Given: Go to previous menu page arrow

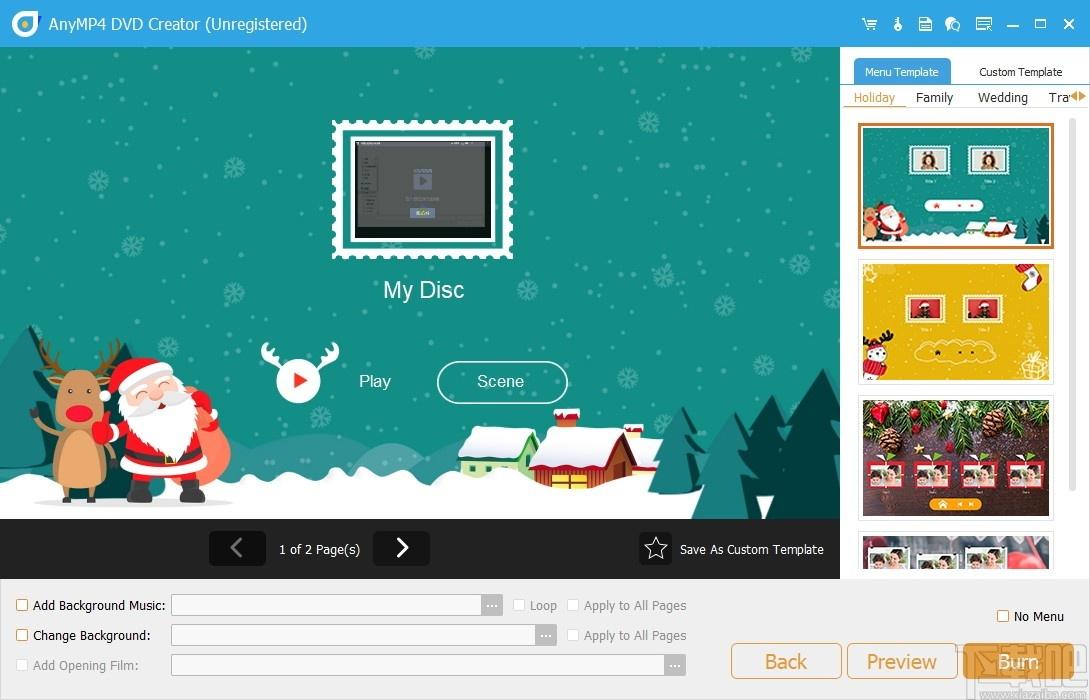Looking at the screenshot, I should (x=237, y=548).
